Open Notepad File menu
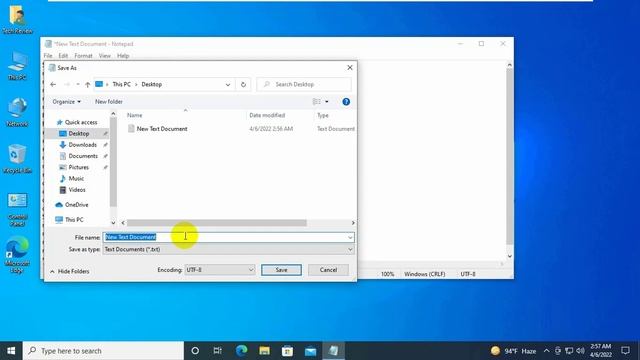Image resolution: width=640 pixels, height=360 pixels. pyautogui.click(x=48, y=56)
